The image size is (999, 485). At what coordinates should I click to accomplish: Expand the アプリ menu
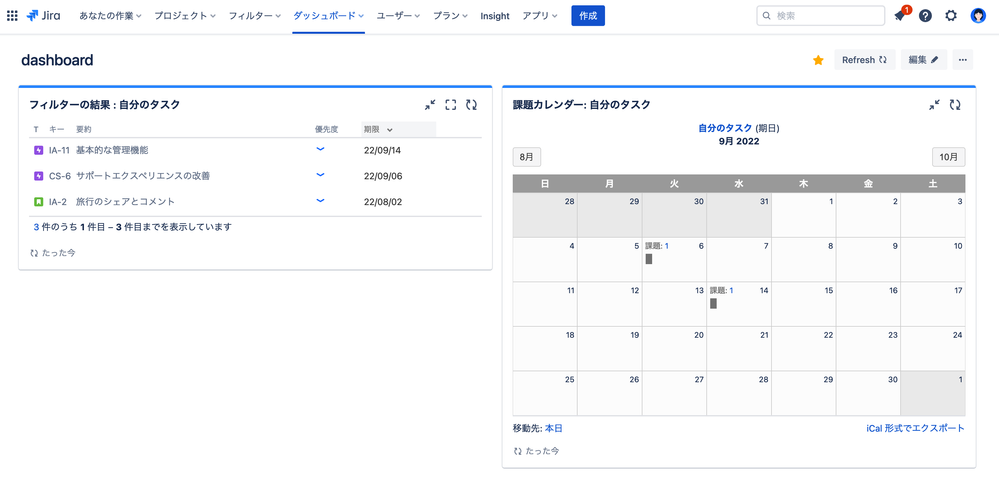tap(540, 16)
